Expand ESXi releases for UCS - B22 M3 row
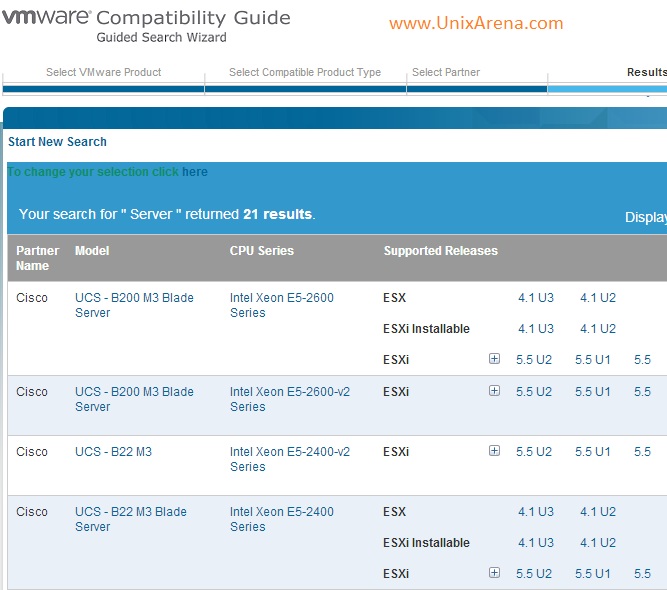Viewport: 667px width, 590px height. pos(494,450)
